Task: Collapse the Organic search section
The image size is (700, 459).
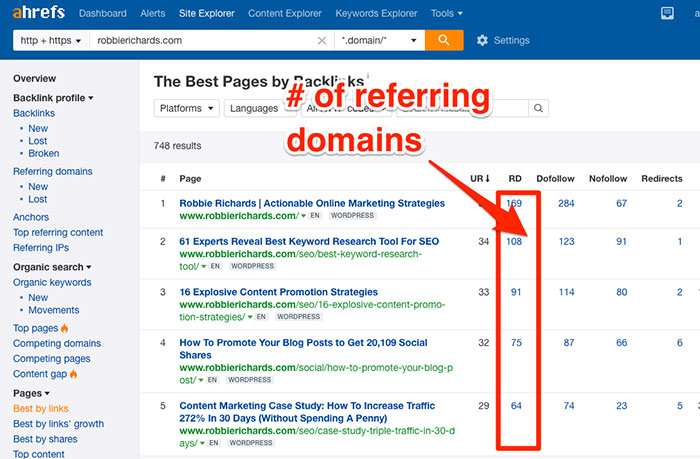Action: tap(52, 267)
